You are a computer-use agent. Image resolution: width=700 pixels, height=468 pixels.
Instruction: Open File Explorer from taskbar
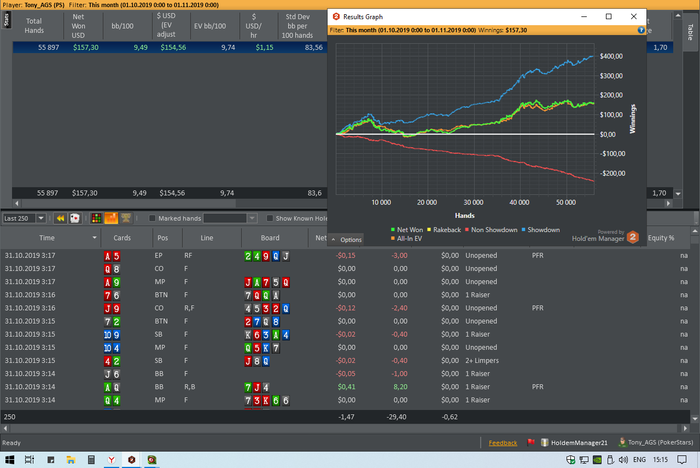click(x=71, y=460)
